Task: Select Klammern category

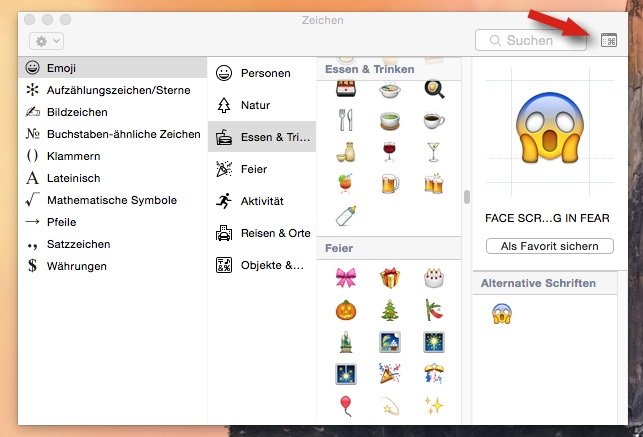Action: pyautogui.click(x=113, y=156)
